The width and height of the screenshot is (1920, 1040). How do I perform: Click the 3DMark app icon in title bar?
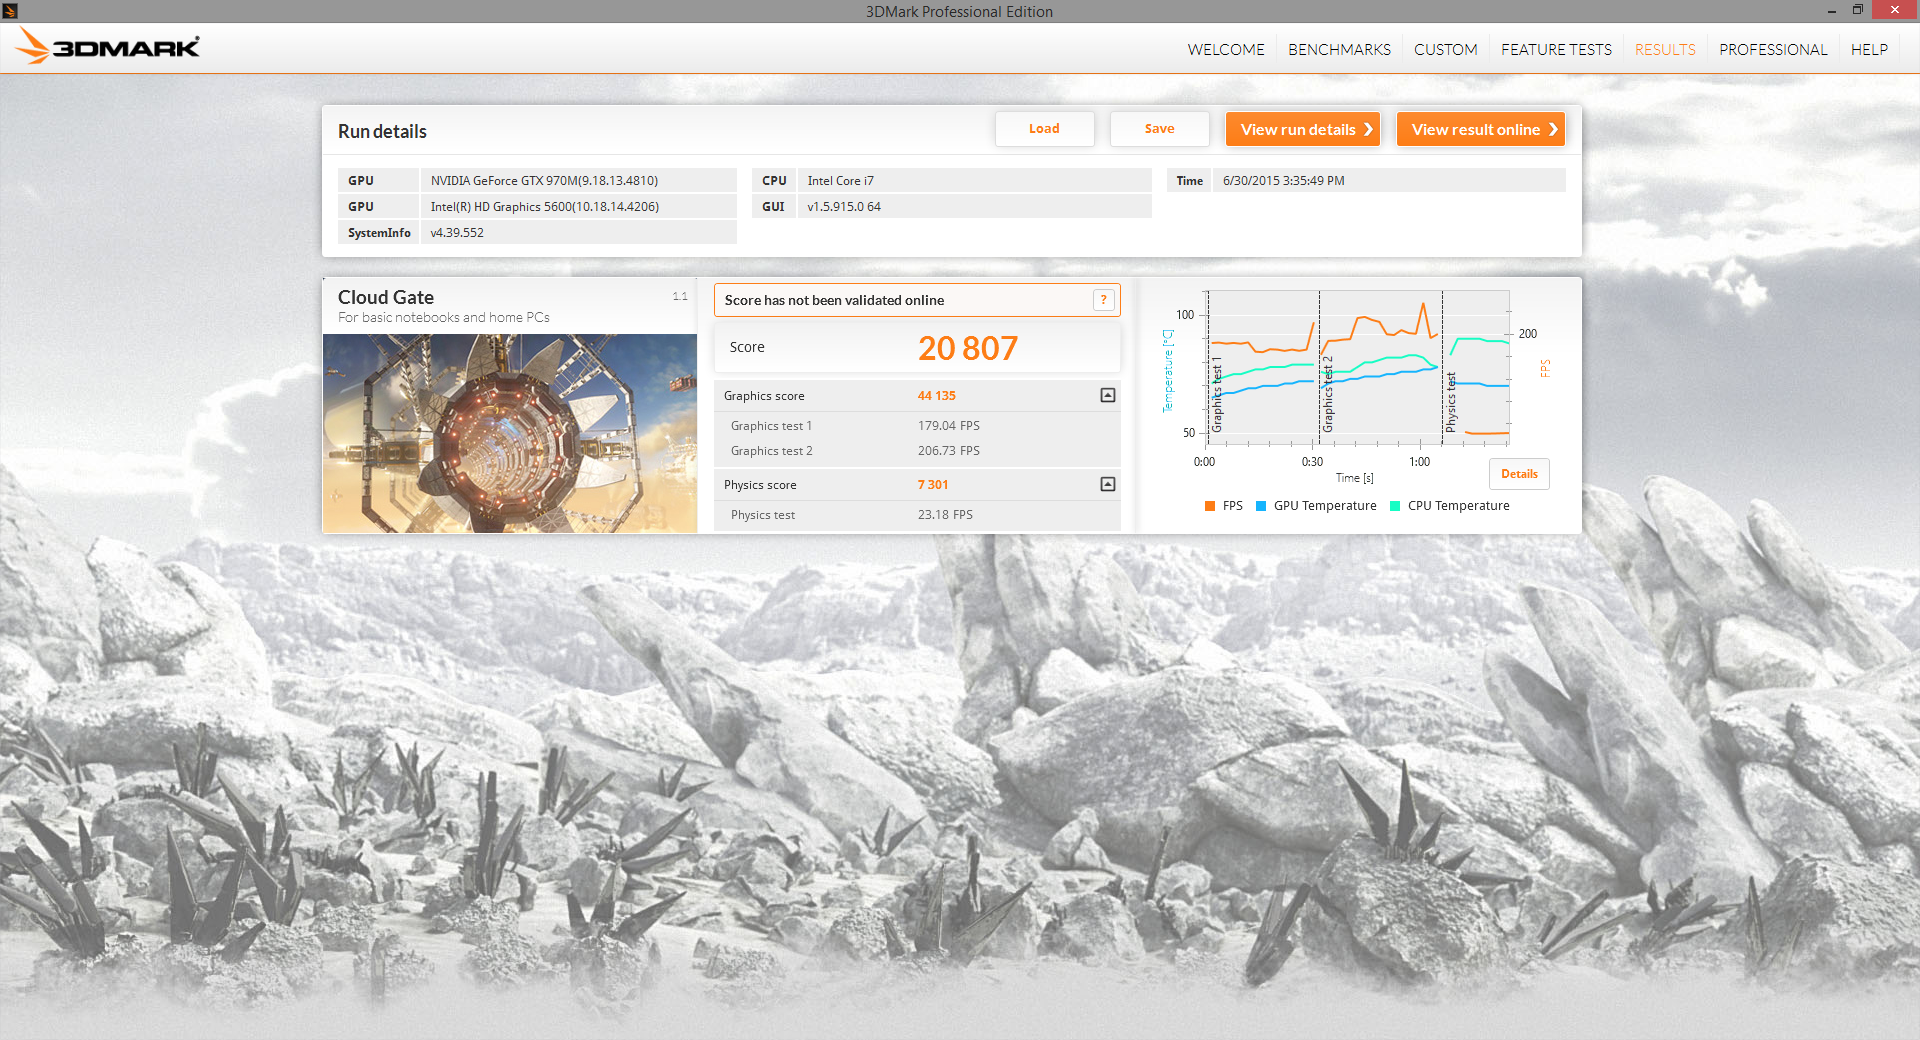coord(10,11)
